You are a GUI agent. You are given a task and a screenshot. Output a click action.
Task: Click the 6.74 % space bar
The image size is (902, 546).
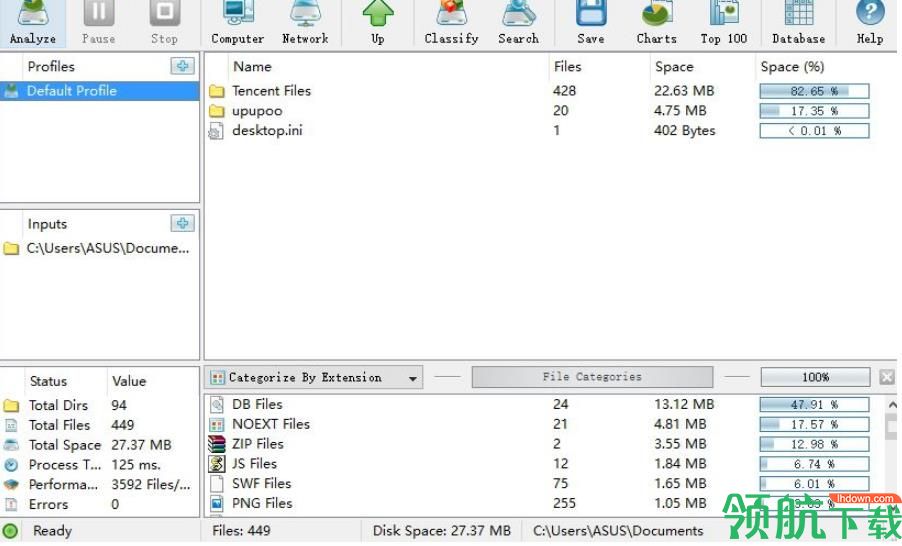coord(814,464)
